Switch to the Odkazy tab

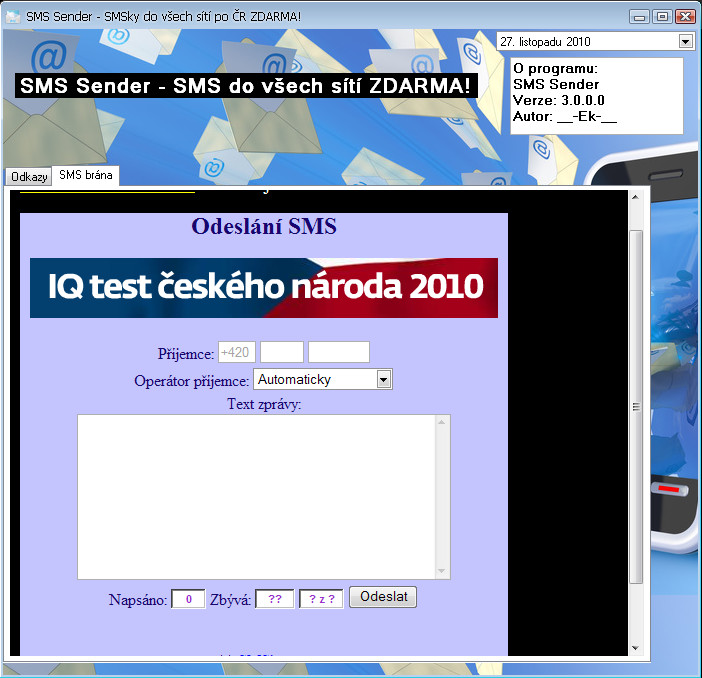pyautogui.click(x=29, y=176)
